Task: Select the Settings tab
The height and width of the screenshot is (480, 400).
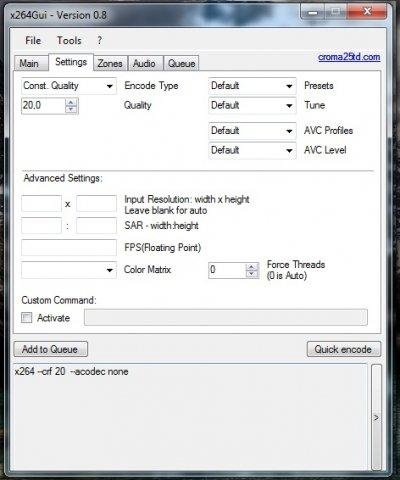Action: 71,62
